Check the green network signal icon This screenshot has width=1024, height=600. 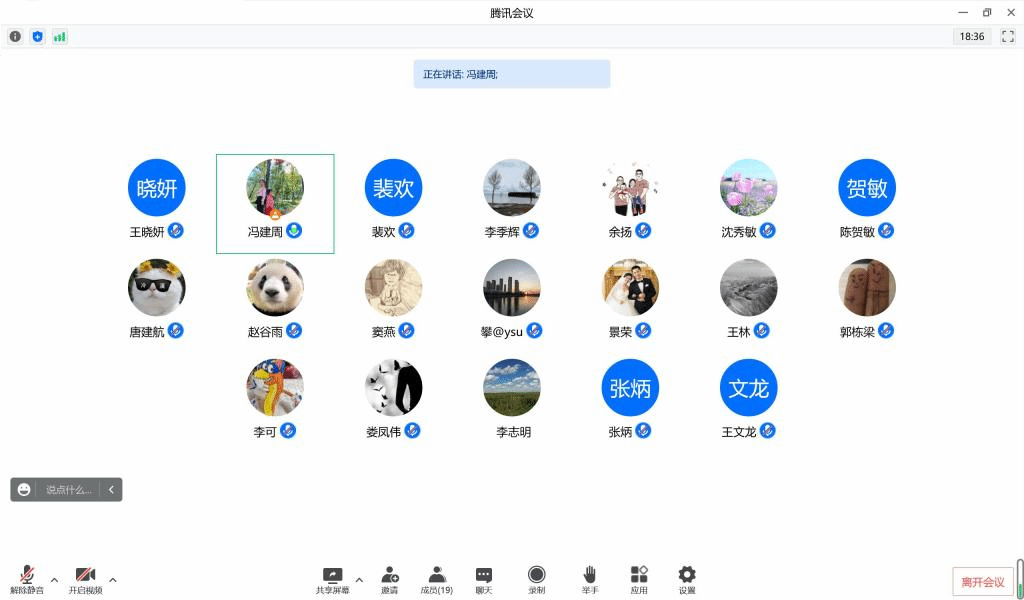[x=60, y=37]
